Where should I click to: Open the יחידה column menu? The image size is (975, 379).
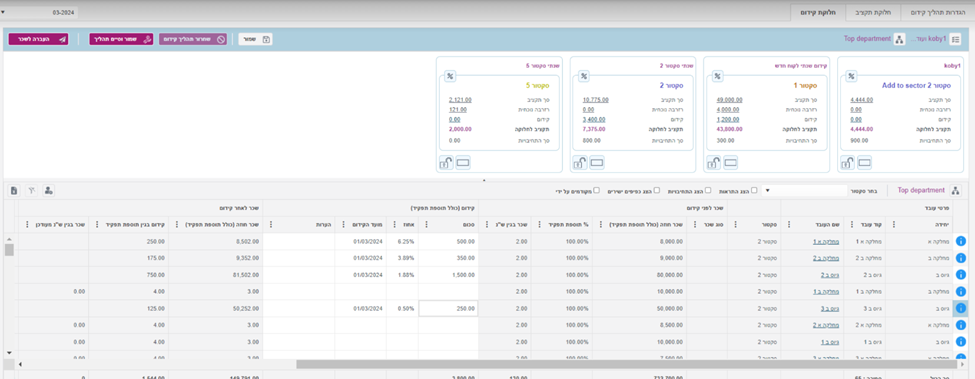tap(894, 224)
